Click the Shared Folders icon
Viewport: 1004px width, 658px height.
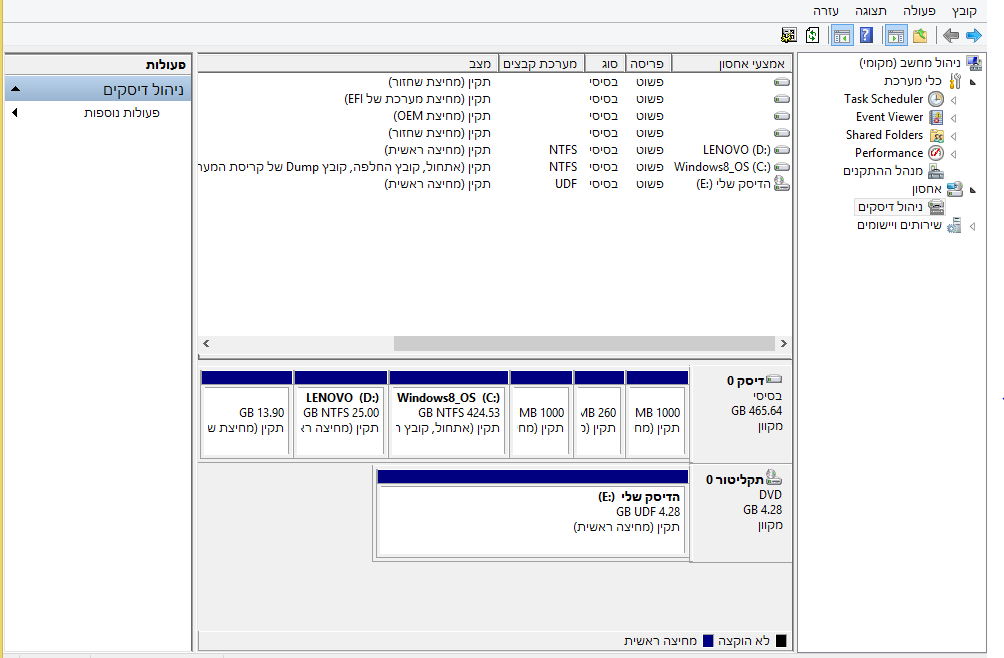tap(936, 135)
